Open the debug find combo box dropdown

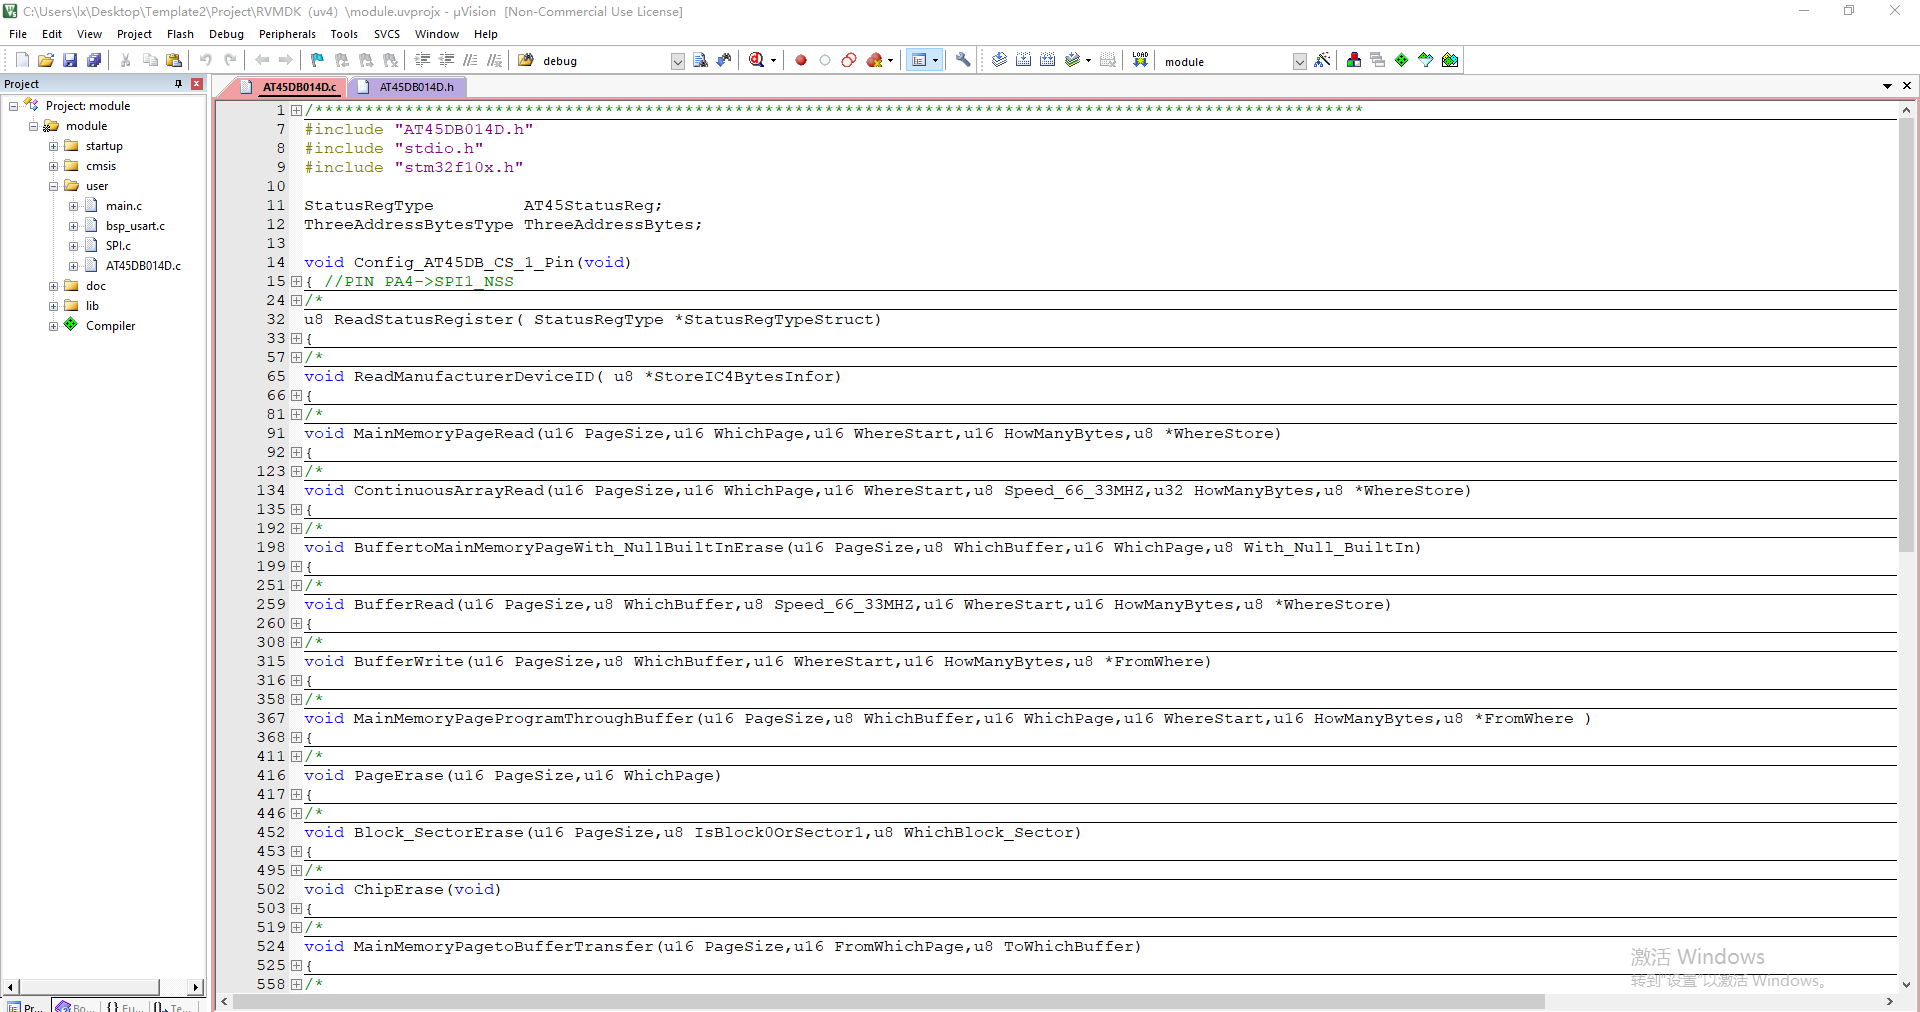pos(677,61)
